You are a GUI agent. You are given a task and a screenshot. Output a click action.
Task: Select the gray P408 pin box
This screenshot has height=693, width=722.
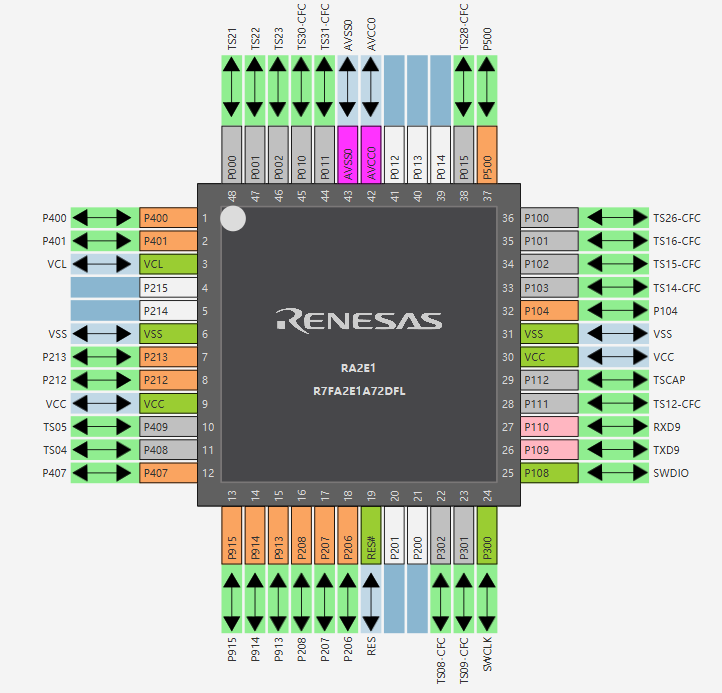click(x=168, y=450)
